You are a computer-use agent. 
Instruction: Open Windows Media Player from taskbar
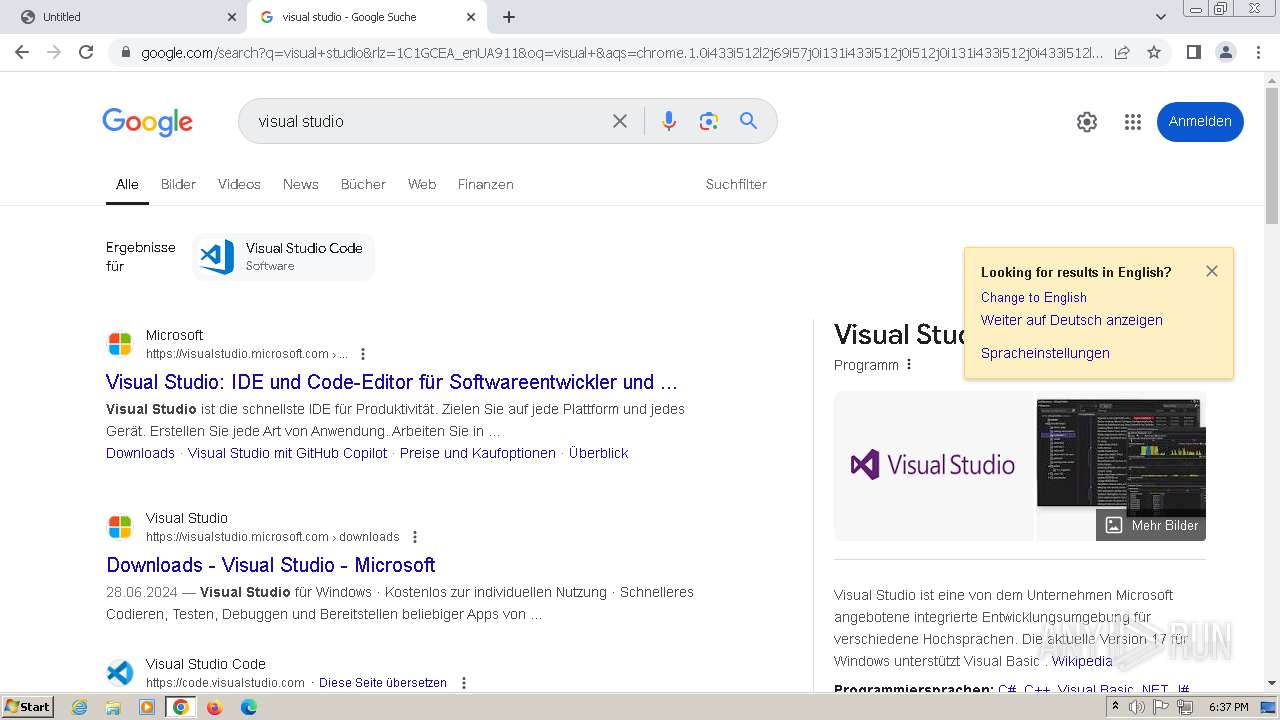point(147,707)
